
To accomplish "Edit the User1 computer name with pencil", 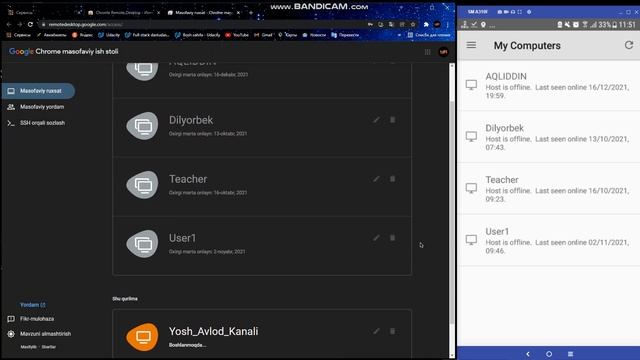I will click(x=376, y=238).
